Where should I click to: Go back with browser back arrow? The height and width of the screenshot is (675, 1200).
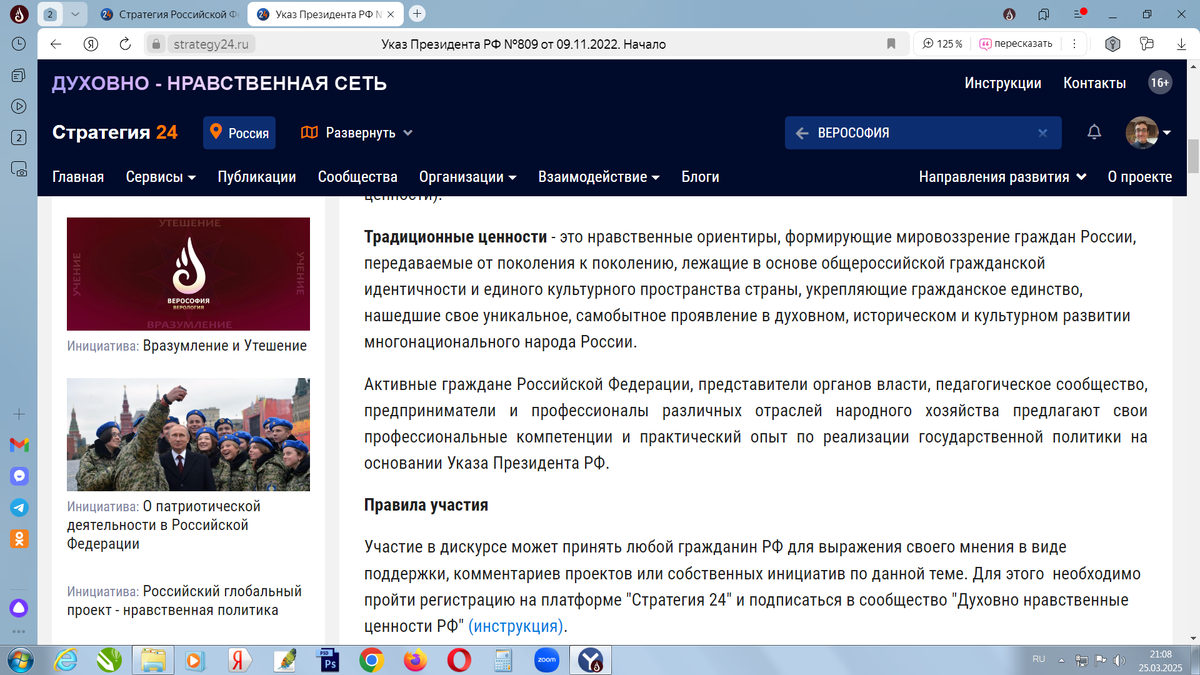coord(56,44)
